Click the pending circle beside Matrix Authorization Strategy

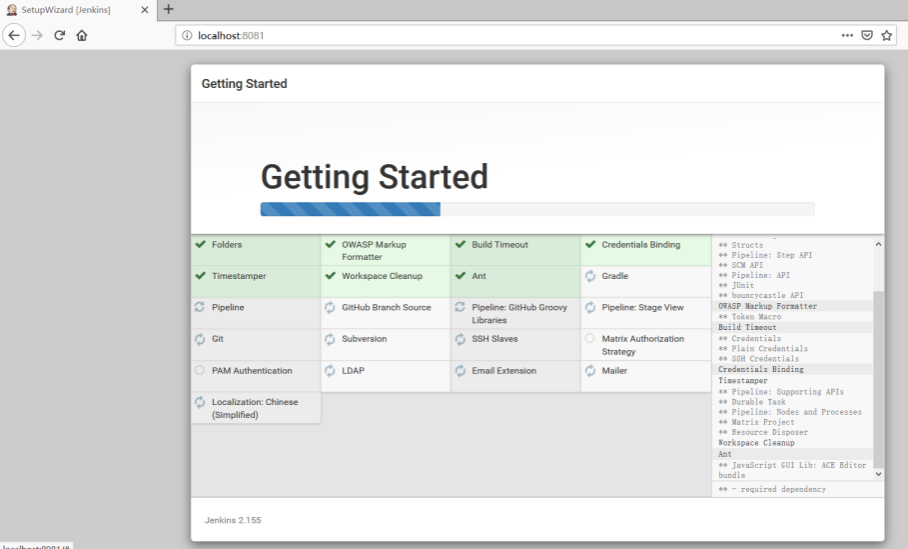click(590, 338)
